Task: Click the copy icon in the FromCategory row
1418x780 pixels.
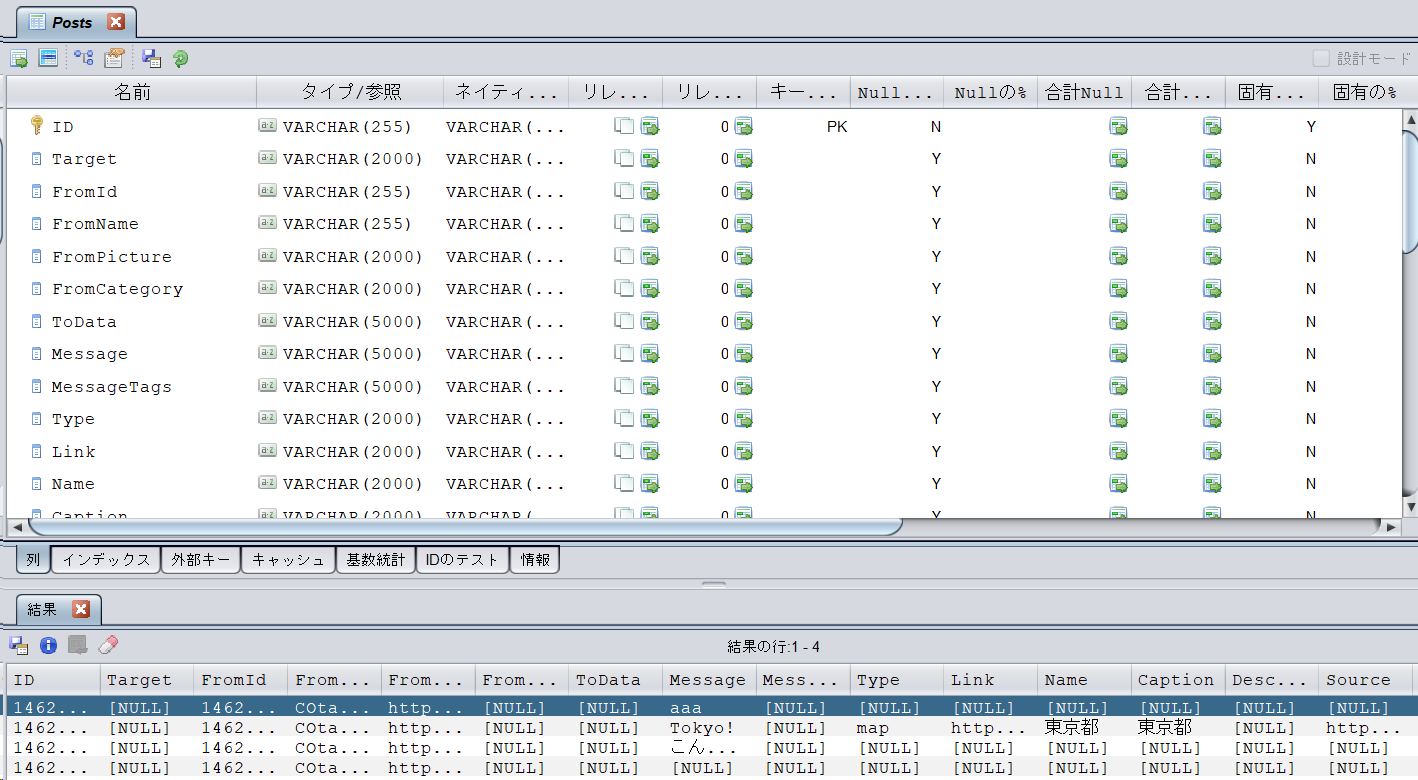Action: [x=624, y=289]
